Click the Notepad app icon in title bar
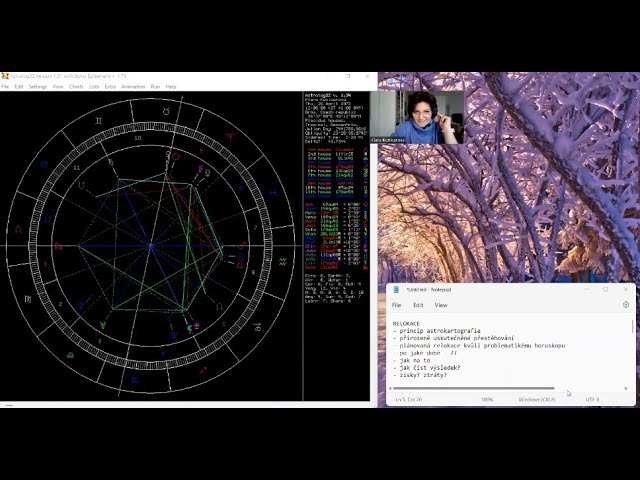Screen dimensions: 640x480 pos(396,290)
